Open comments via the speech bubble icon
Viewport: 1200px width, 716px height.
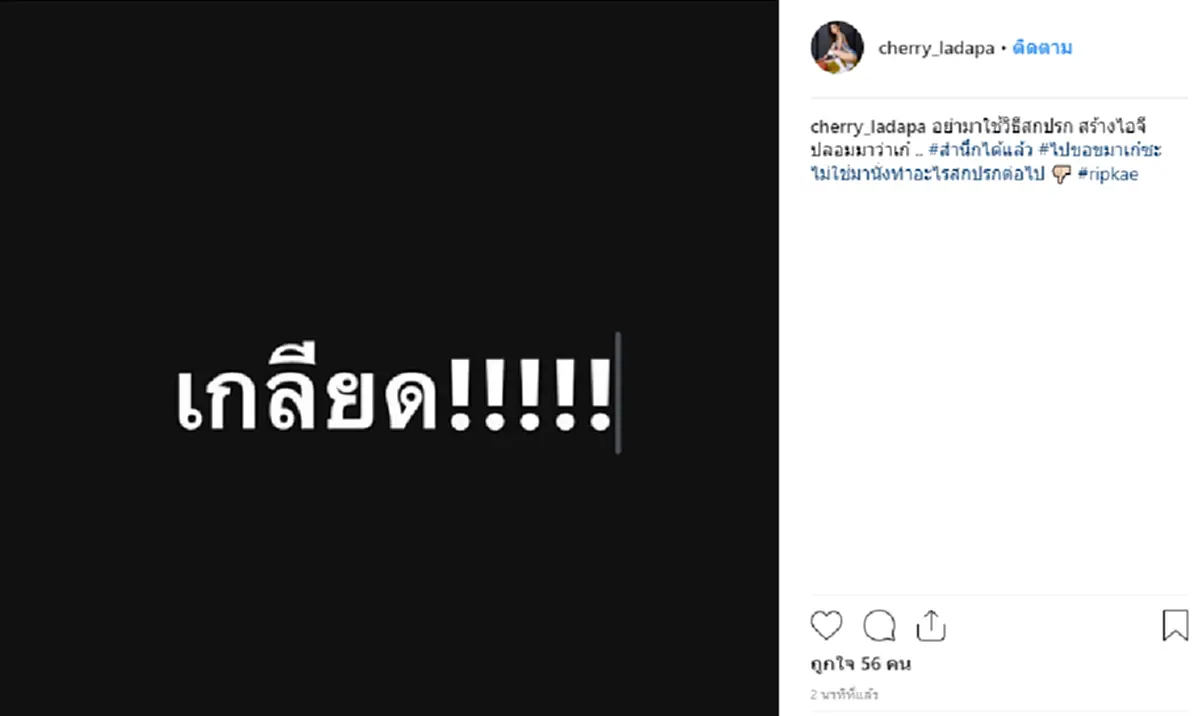878,626
